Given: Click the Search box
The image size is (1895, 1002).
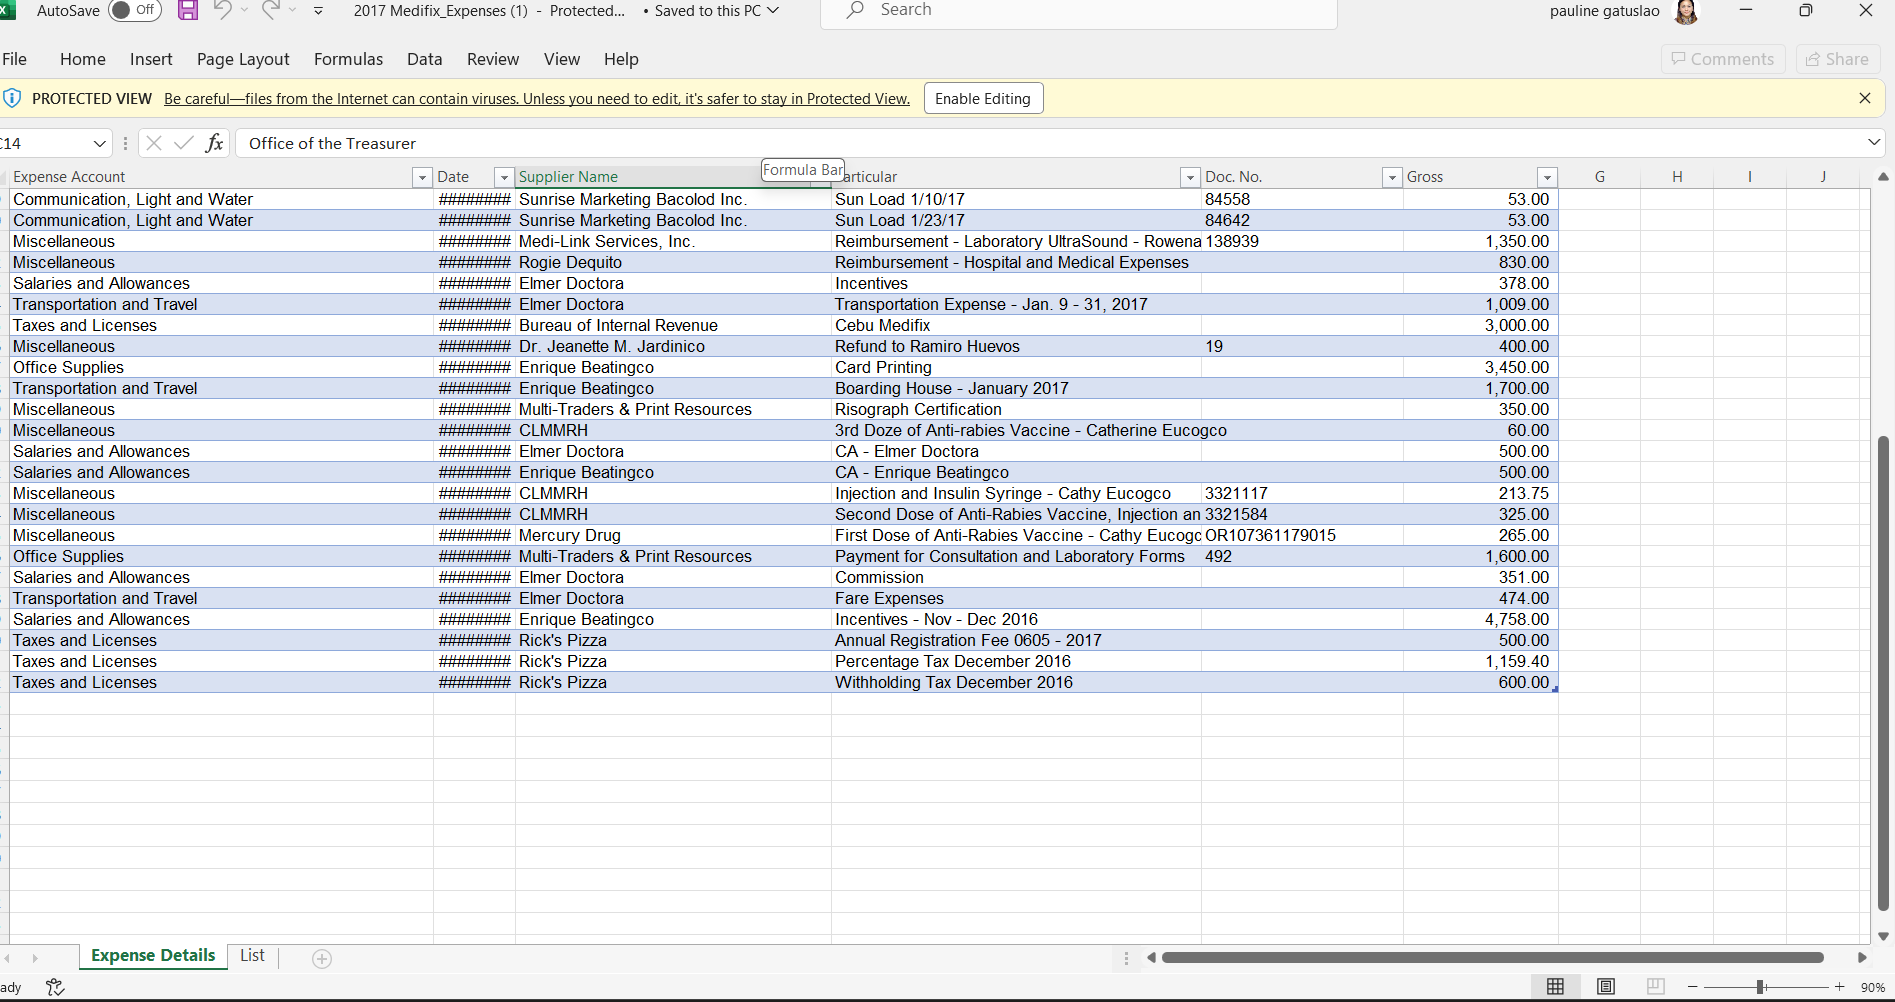Looking at the screenshot, I should (x=1078, y=11).
